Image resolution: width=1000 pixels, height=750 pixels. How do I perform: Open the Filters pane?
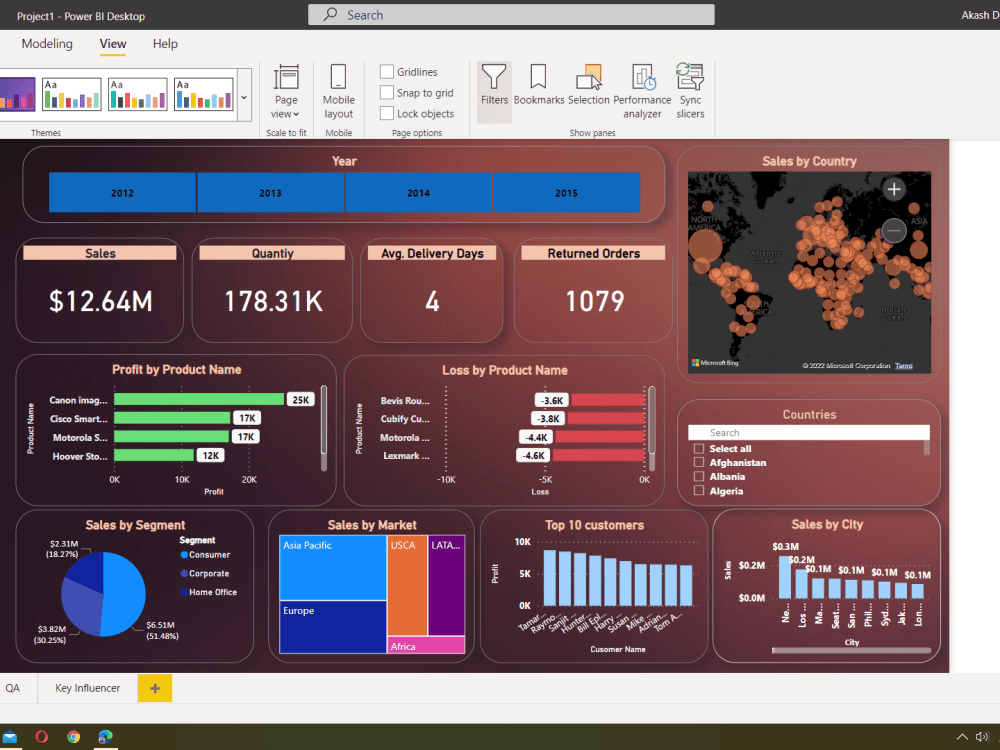pos(493,88)
